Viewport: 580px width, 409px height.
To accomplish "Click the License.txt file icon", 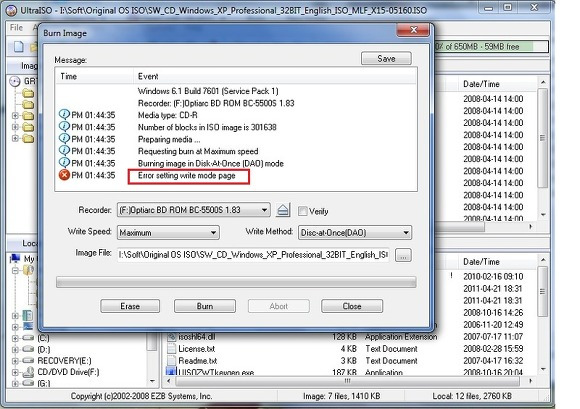I will pos(171,349).
